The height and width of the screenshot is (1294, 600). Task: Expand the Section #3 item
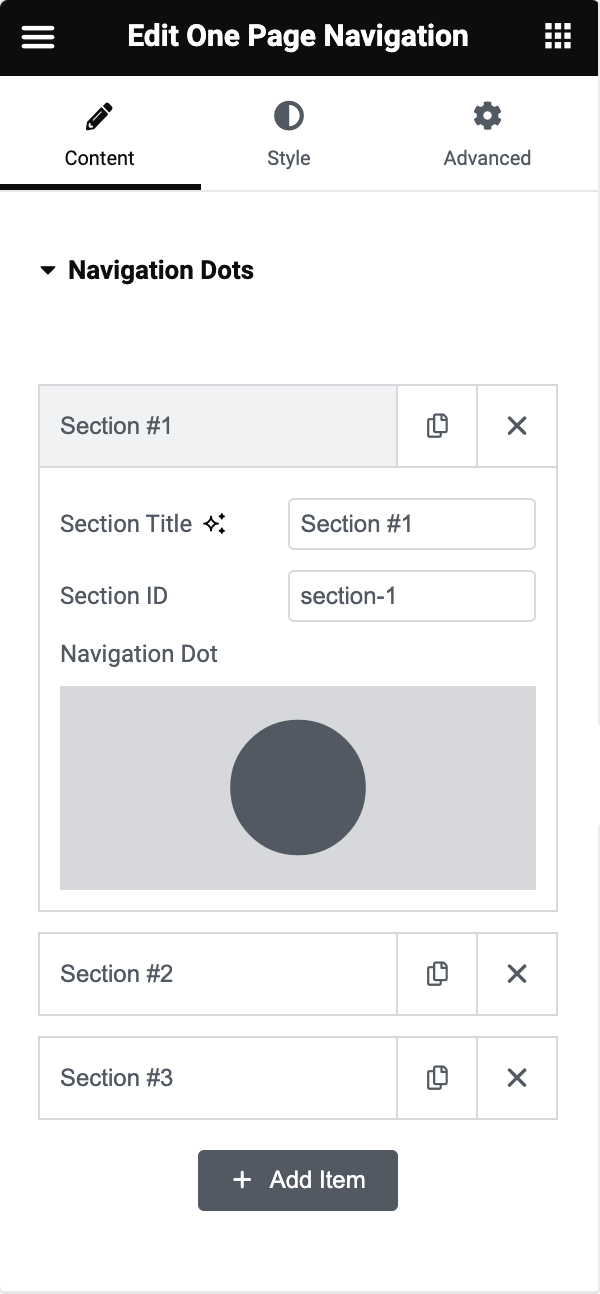[217, 1077]
